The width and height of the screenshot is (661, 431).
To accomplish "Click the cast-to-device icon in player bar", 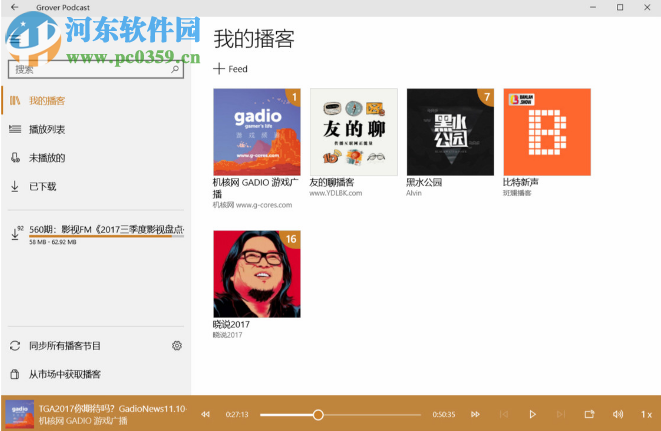I will click(589, 414).
